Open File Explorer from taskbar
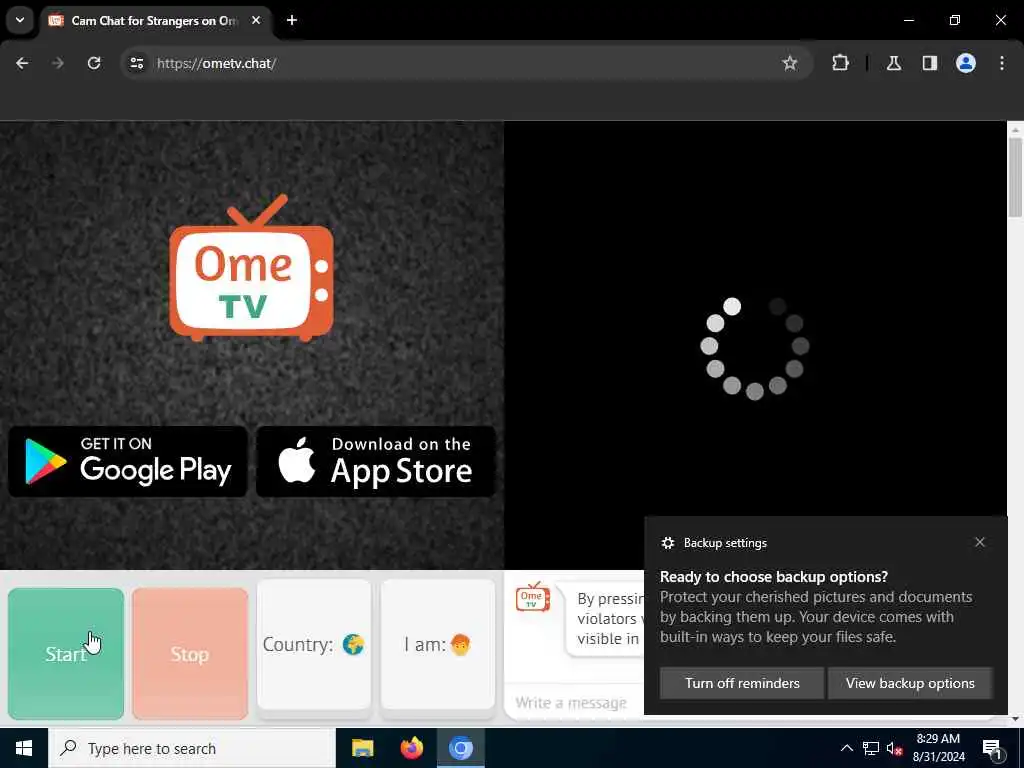The width and height of the screenshot is (1024, 768). [362, 748]
